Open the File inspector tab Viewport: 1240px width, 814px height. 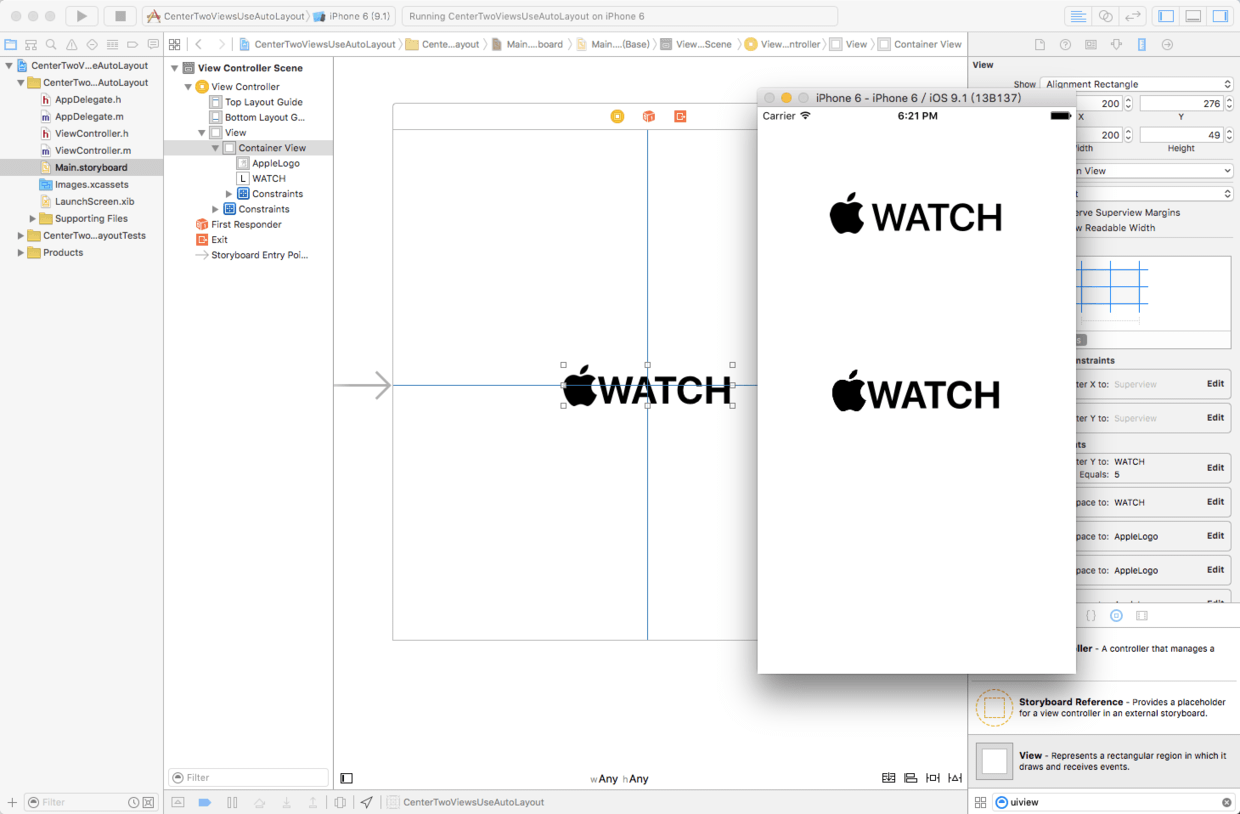click(1040, 45)
